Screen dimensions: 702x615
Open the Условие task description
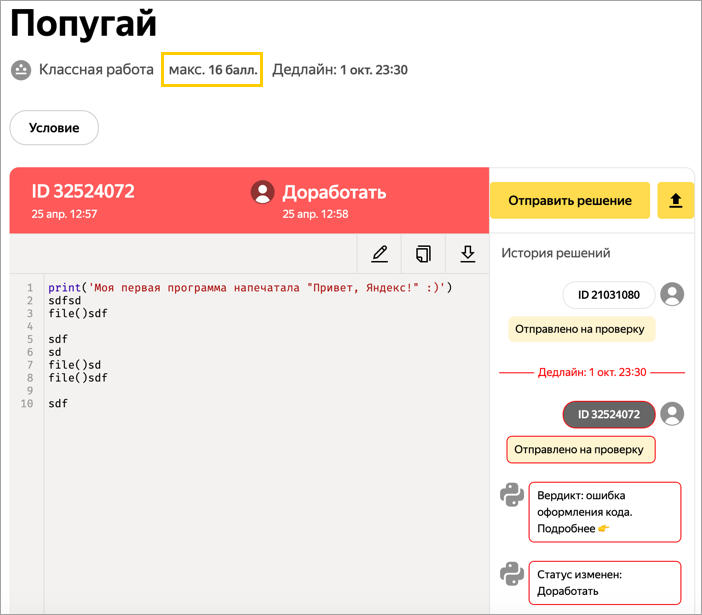coord(54,128)
